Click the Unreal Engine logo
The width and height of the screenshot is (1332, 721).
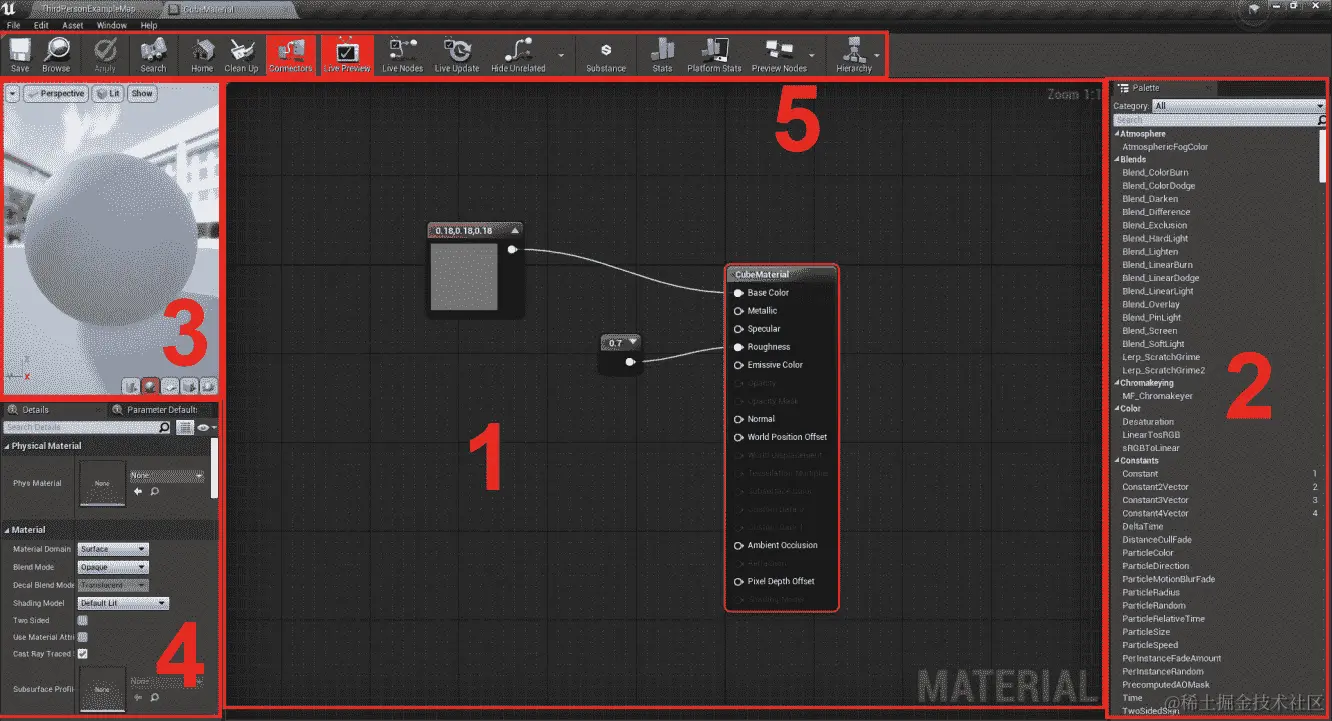(9, 9)
